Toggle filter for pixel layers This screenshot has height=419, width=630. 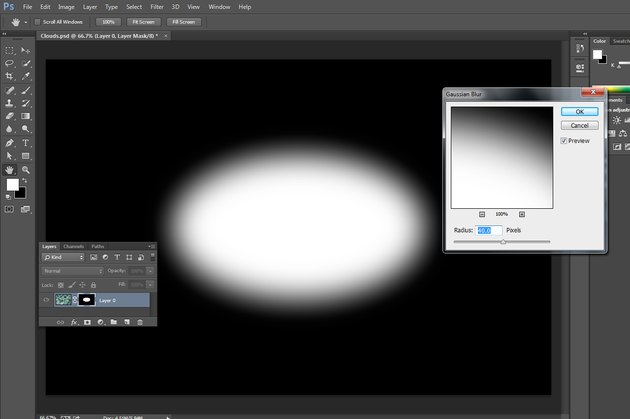[x=94, y=257]
